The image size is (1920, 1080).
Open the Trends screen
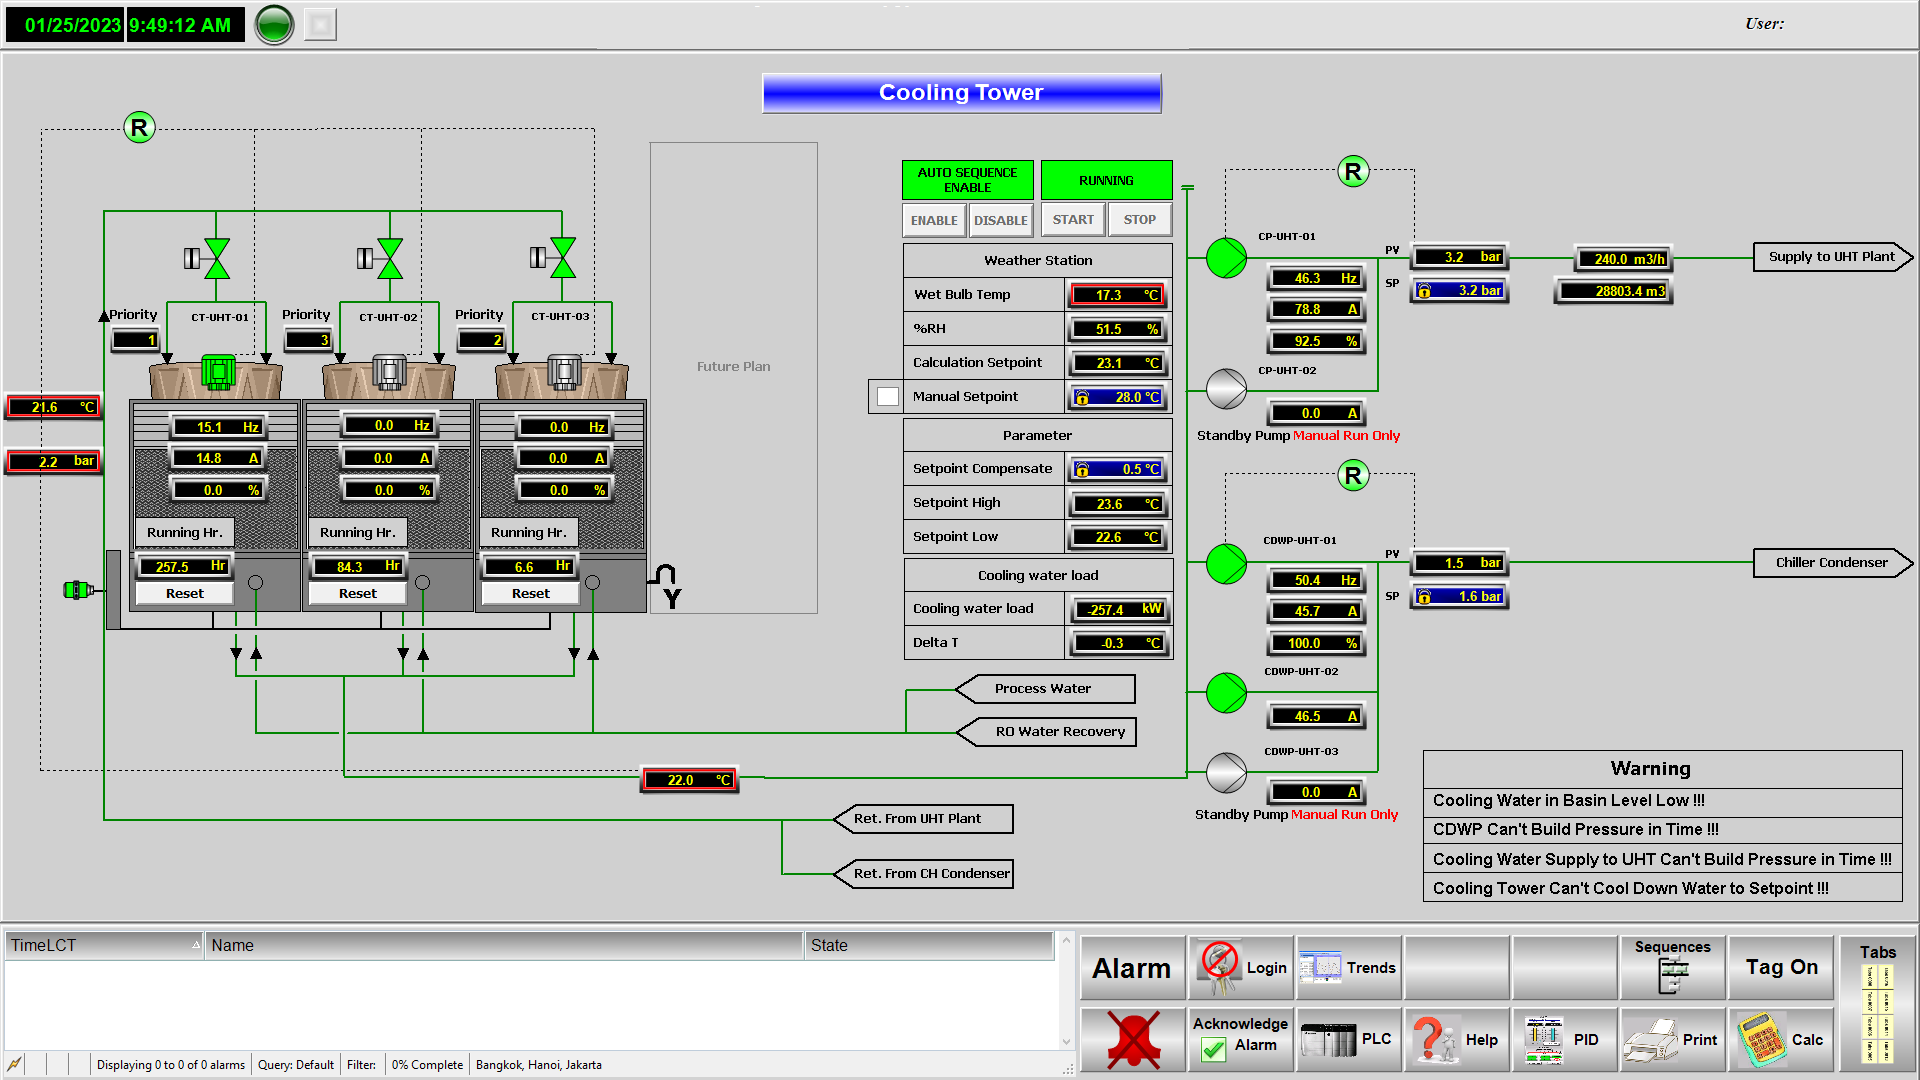(1348, 968)
